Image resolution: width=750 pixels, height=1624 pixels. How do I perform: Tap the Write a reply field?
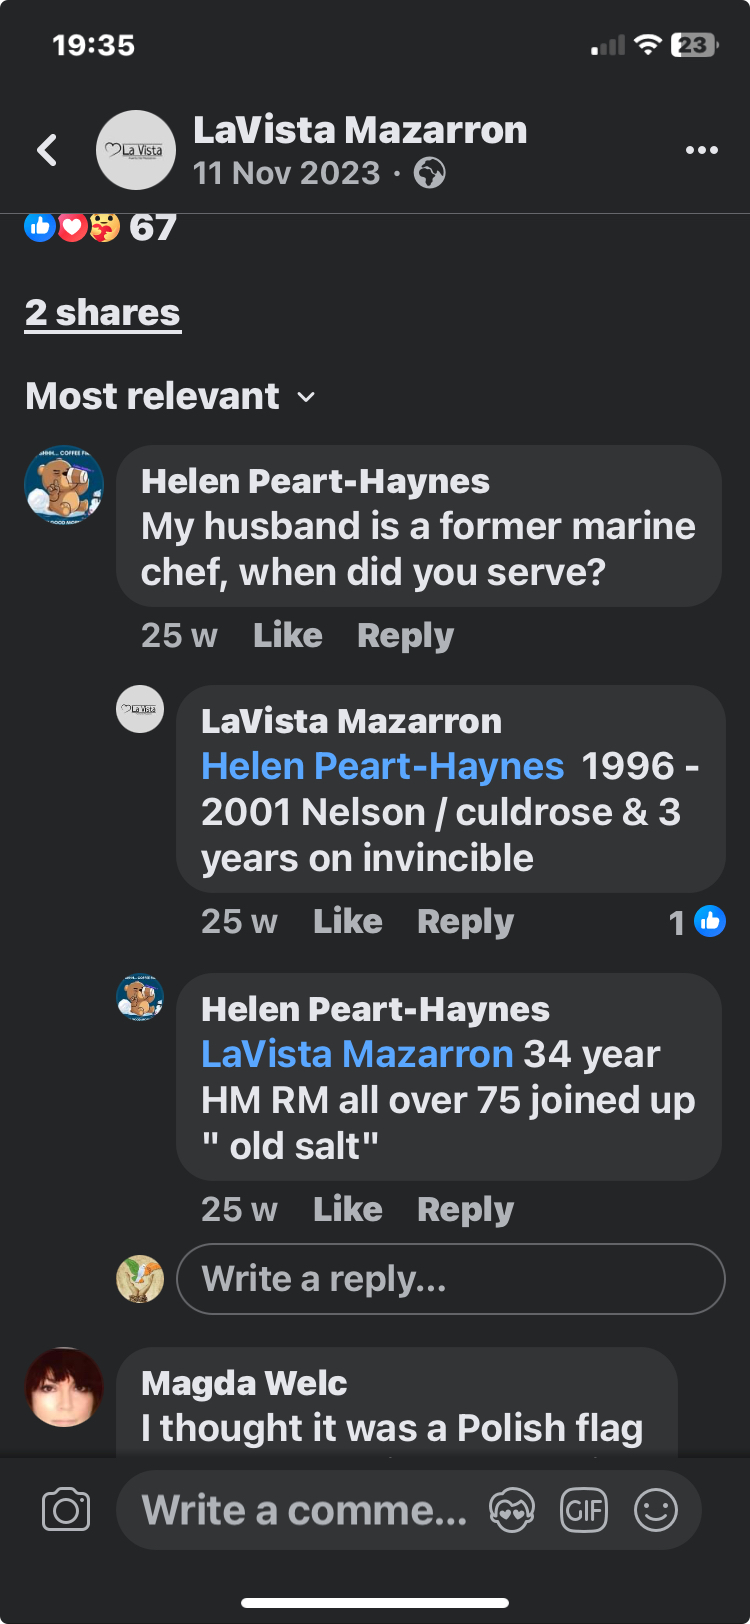pos(450,1279)
